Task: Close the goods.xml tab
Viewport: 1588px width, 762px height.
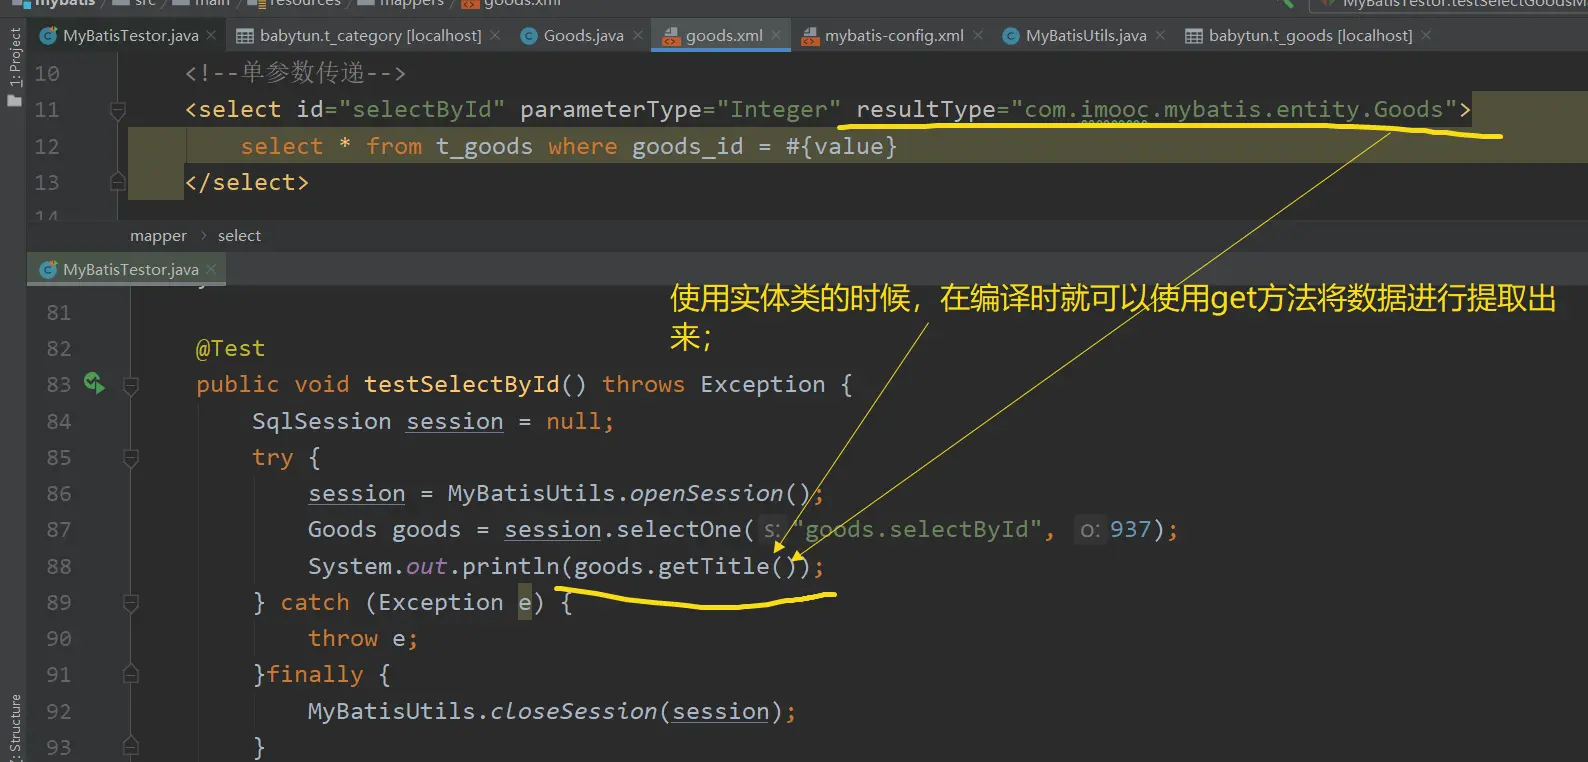Action: pos(776,35)
